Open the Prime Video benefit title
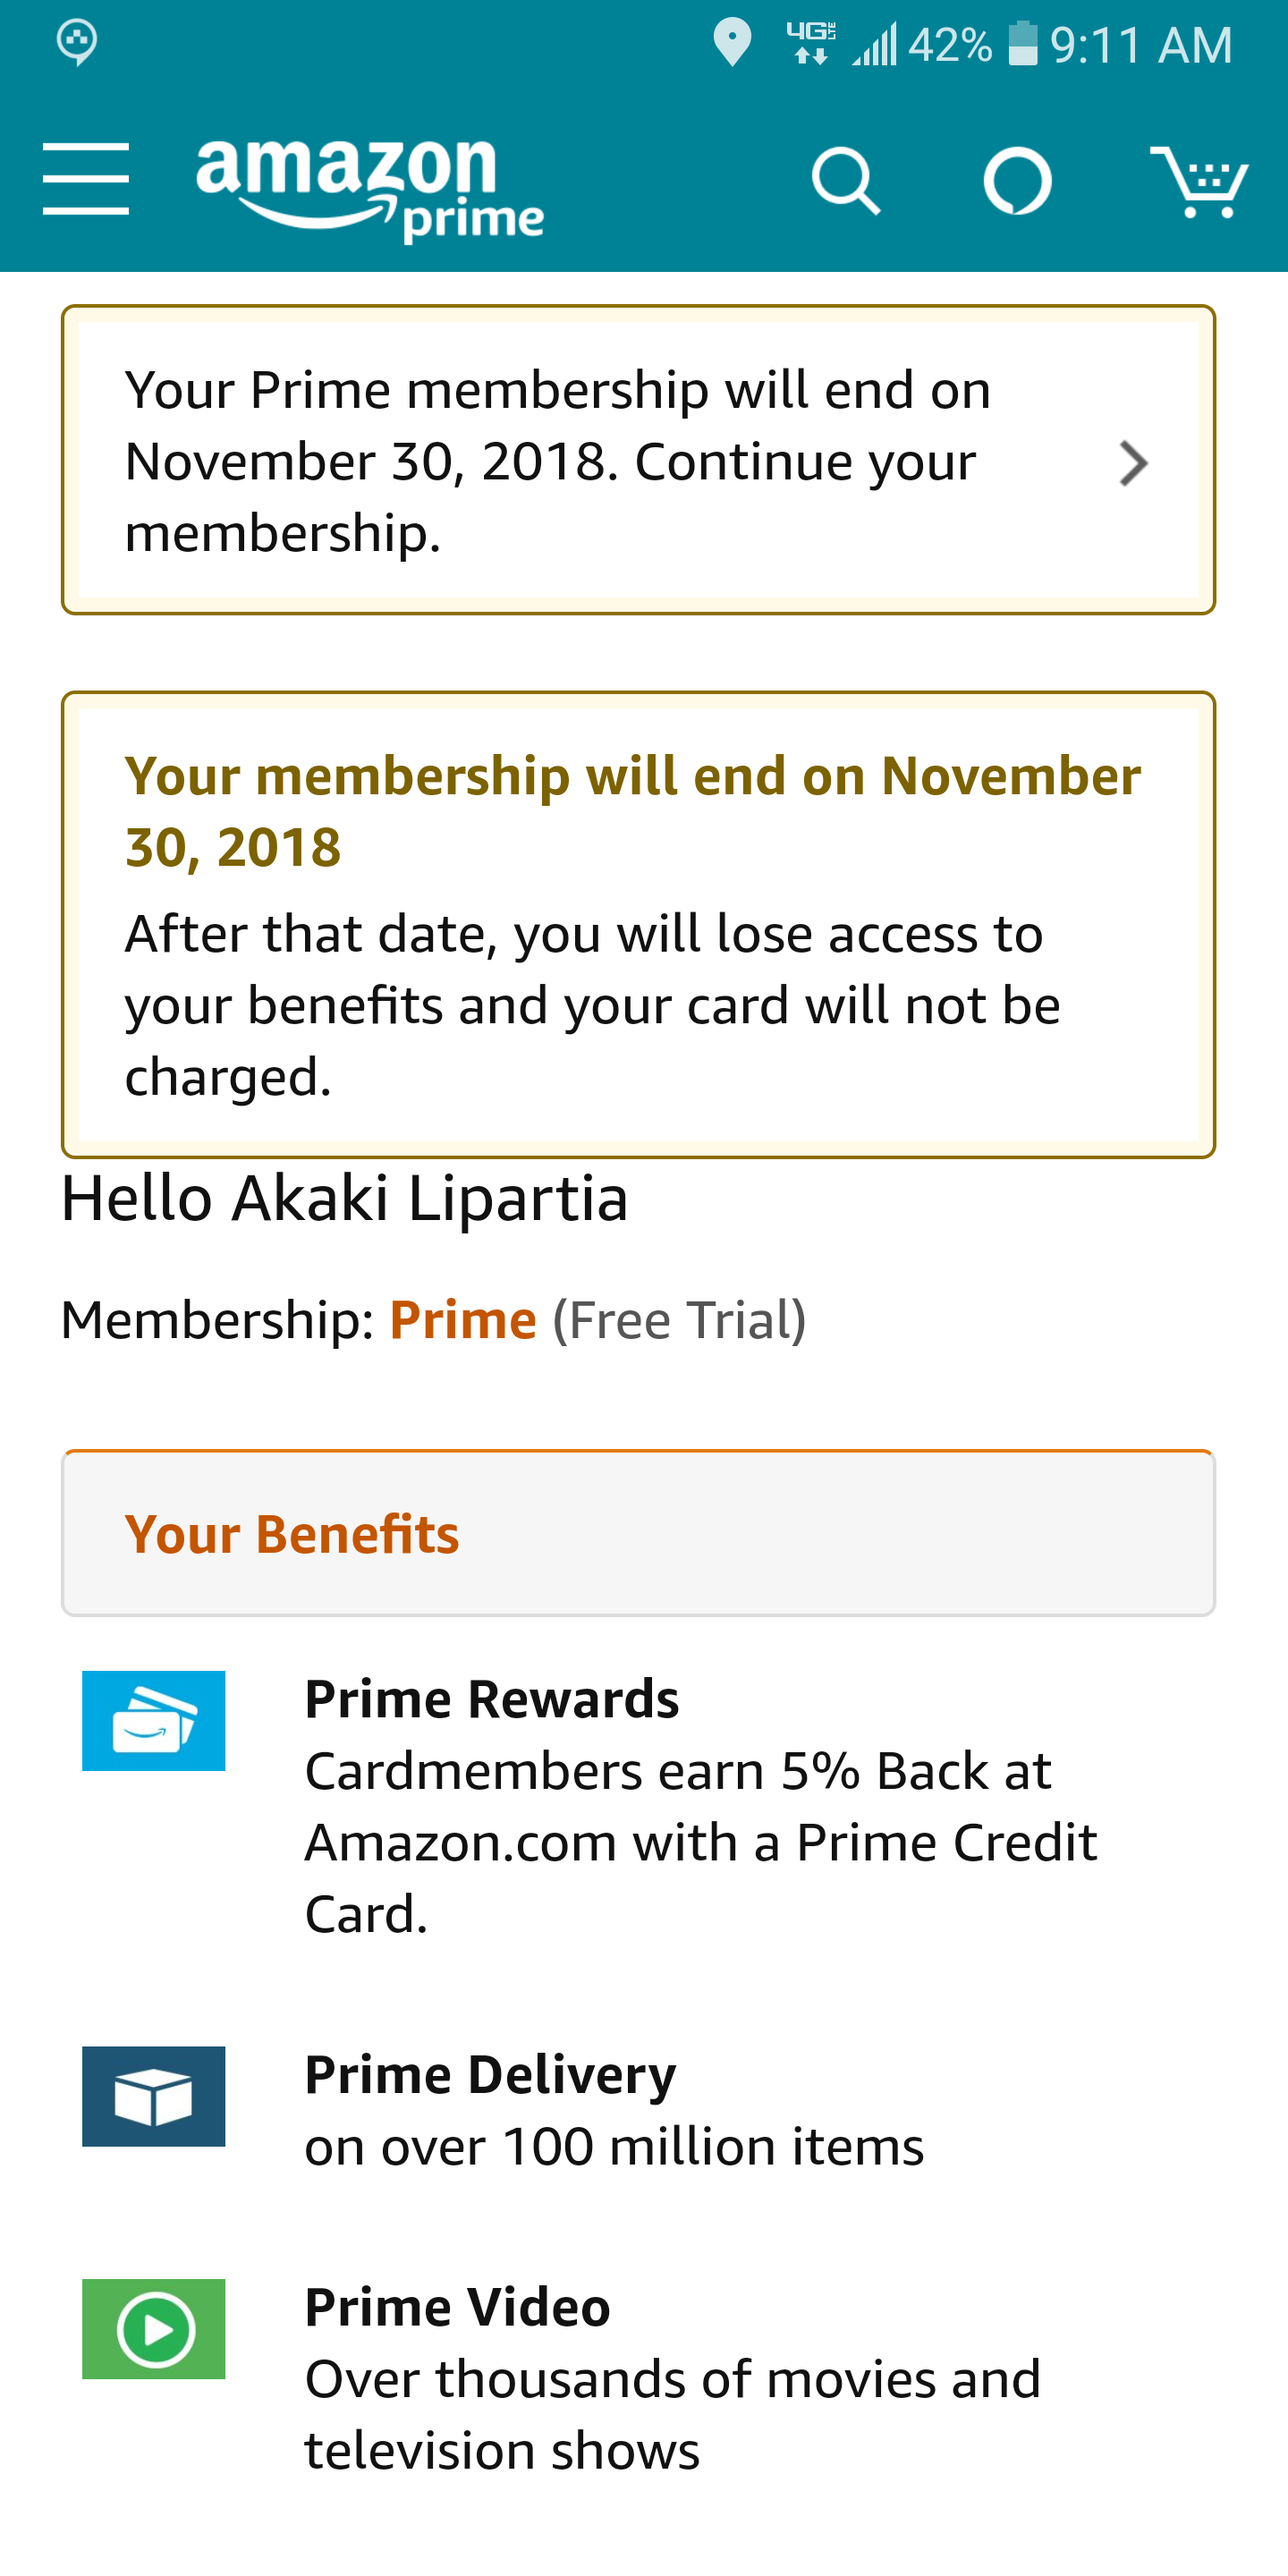 (x=457, y=2307)
